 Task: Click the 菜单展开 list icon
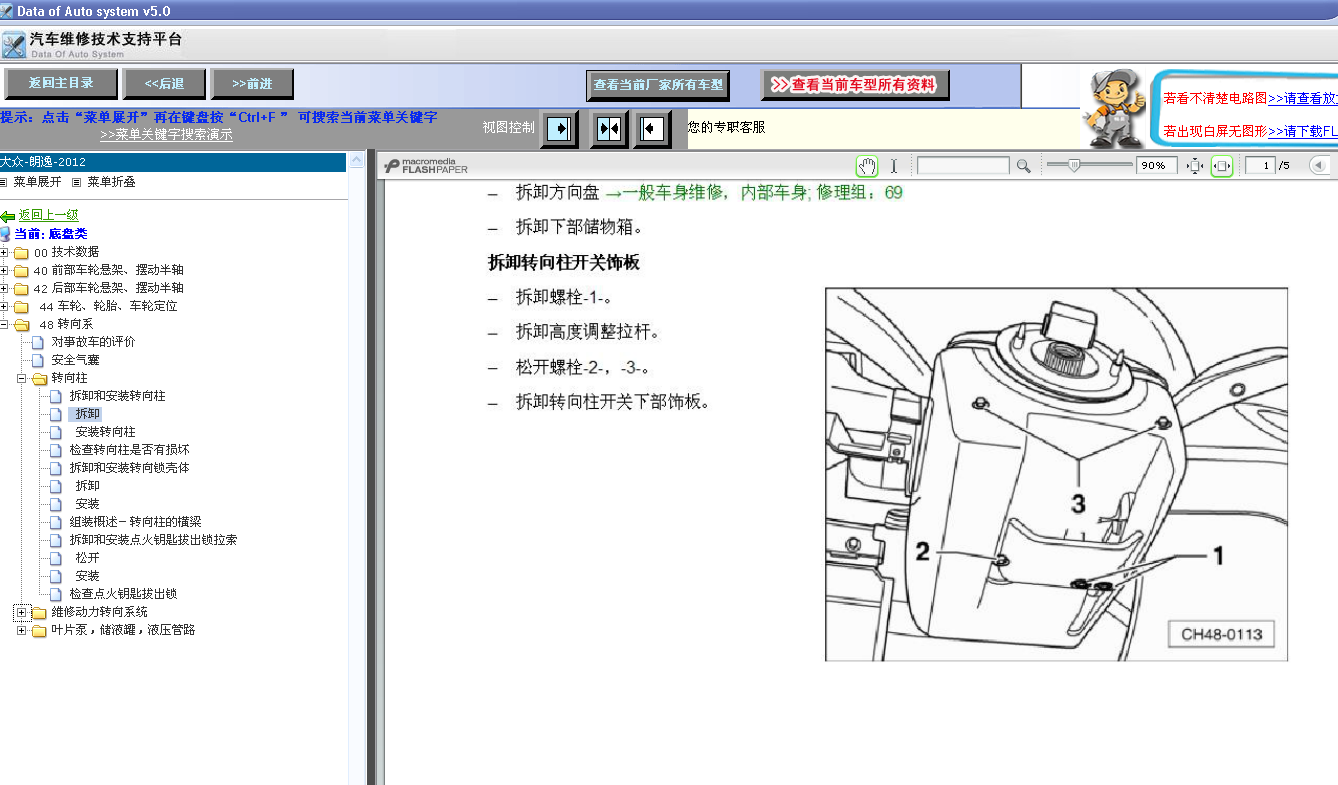pos(3,182)
